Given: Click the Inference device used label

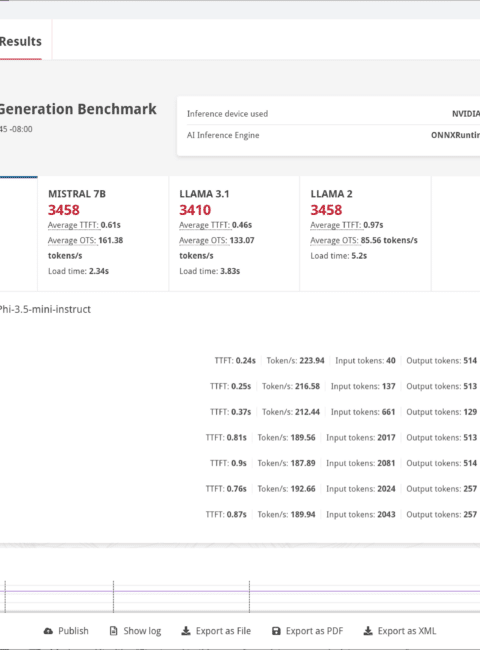Looking at the screenshot, I should coord(227,114).
